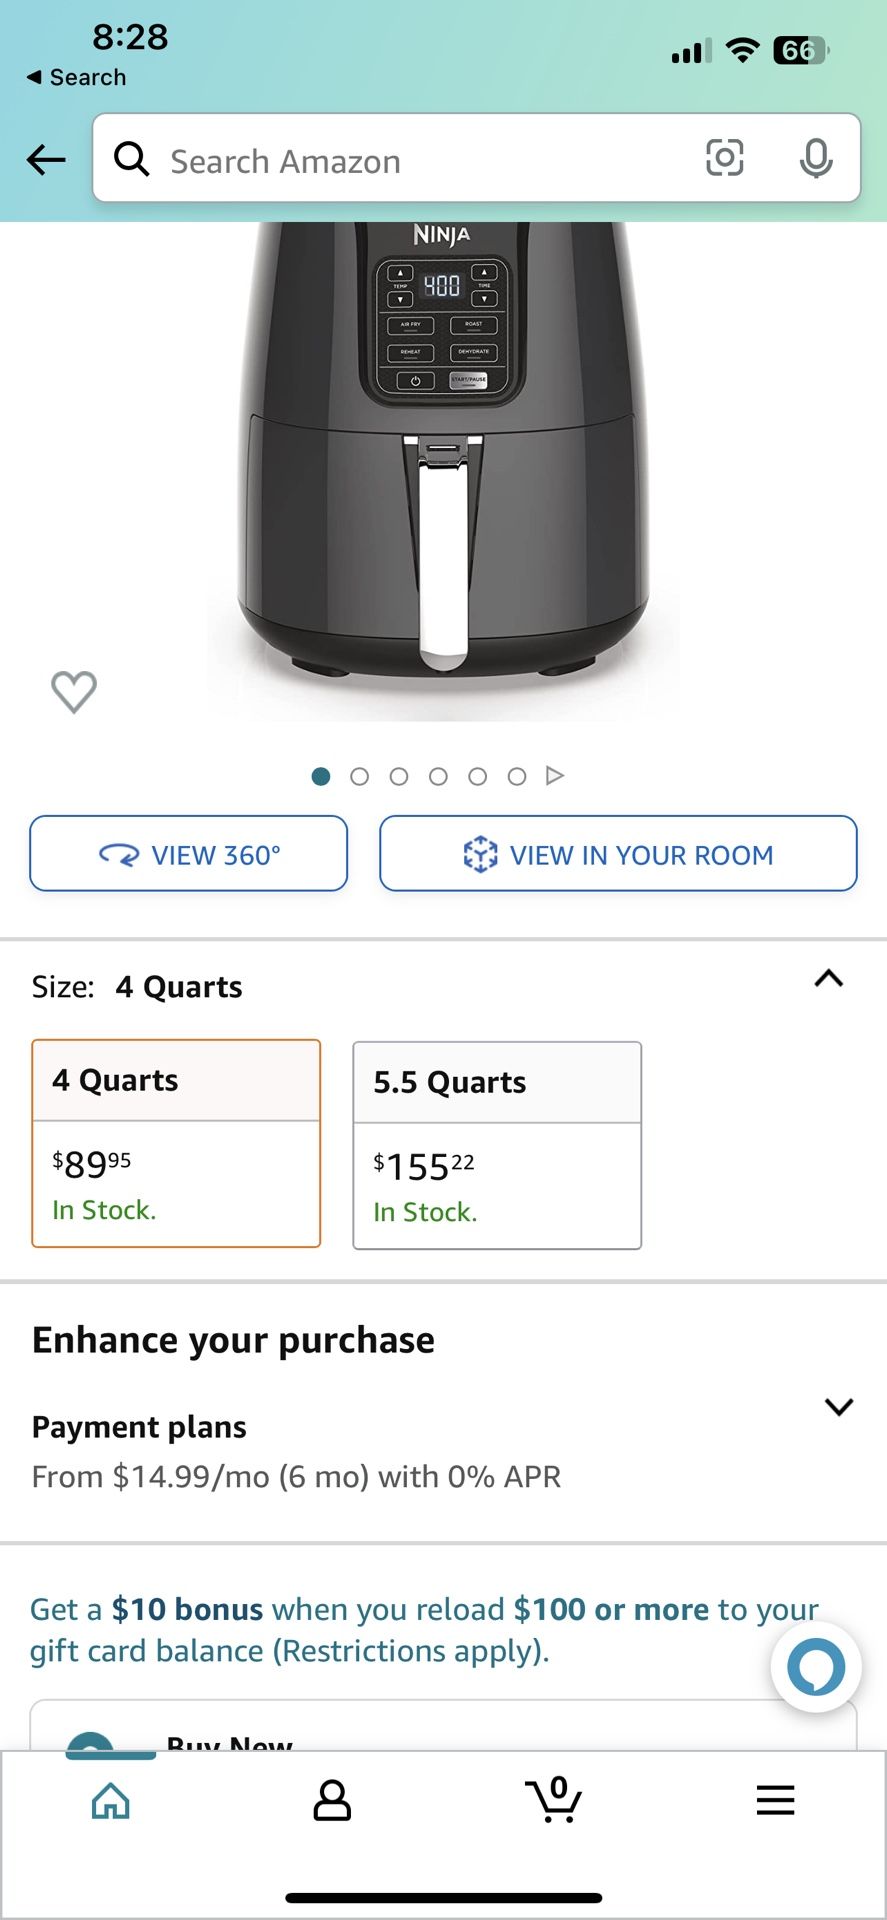The width and height of the screenshot is (887, 1920).
Task: Open the Alexa assistant bubble
Action: (x=816, y=1667)
